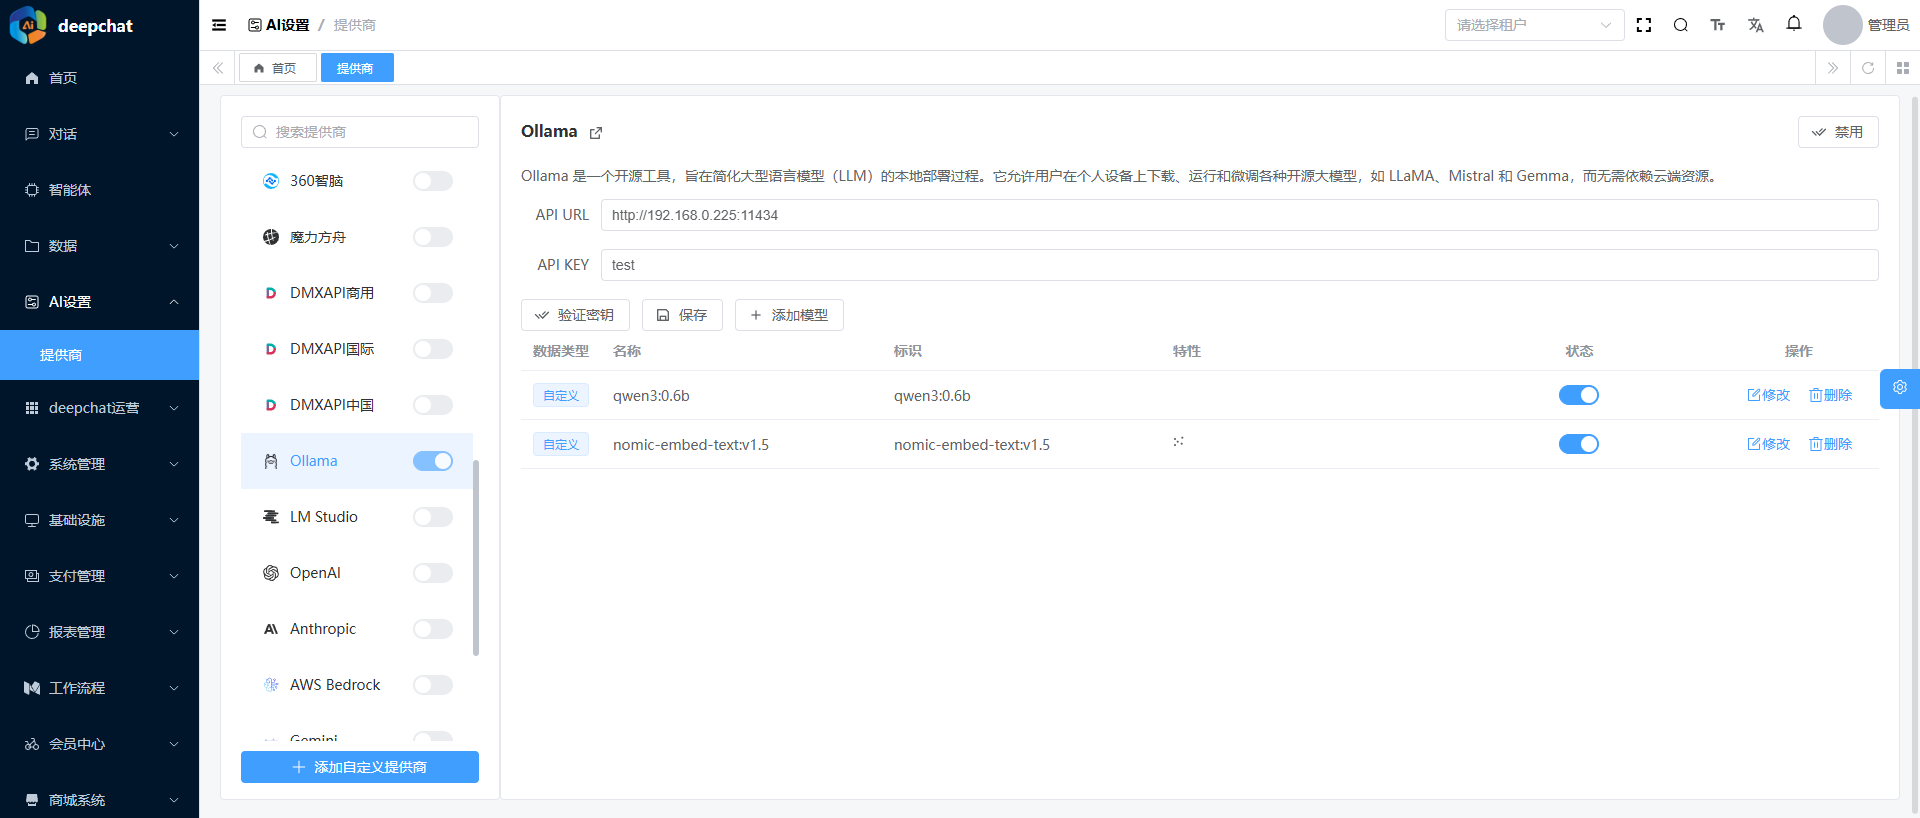Switch to the 提供商 tab
This screenshot has width=1920, height=818.
tap(357, 68)
